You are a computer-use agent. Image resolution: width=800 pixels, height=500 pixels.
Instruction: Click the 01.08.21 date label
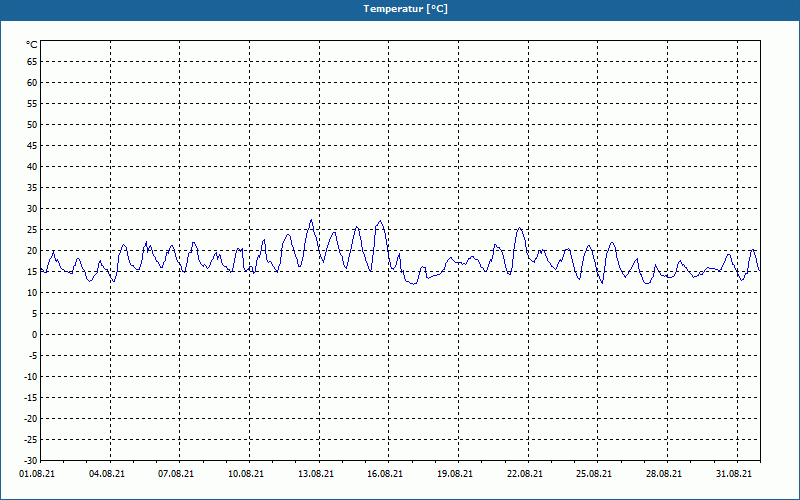tap(37, 474)
